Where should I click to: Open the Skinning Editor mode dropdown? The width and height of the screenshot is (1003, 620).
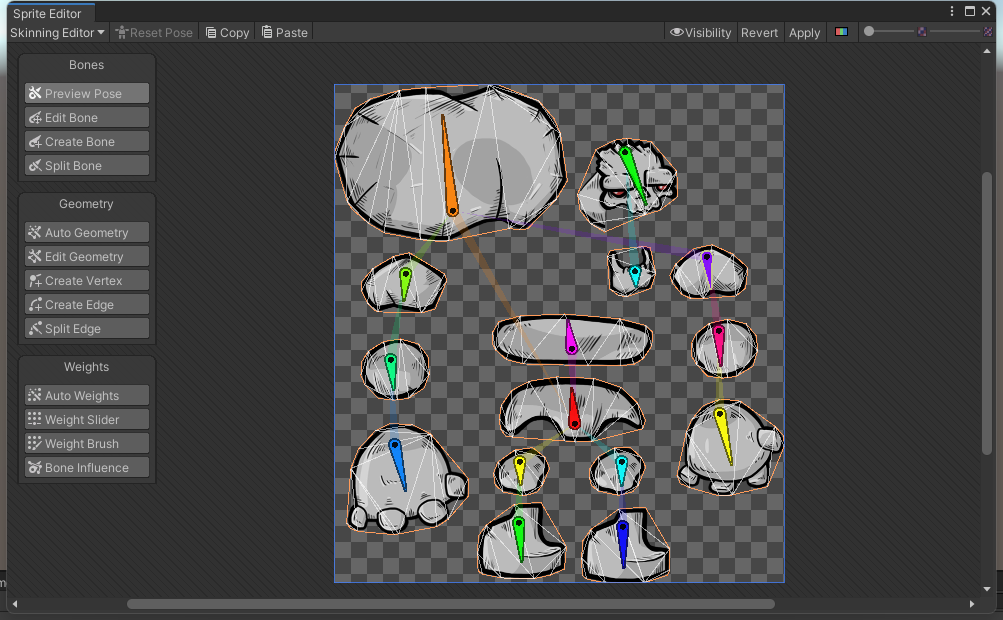click(57, 32)
